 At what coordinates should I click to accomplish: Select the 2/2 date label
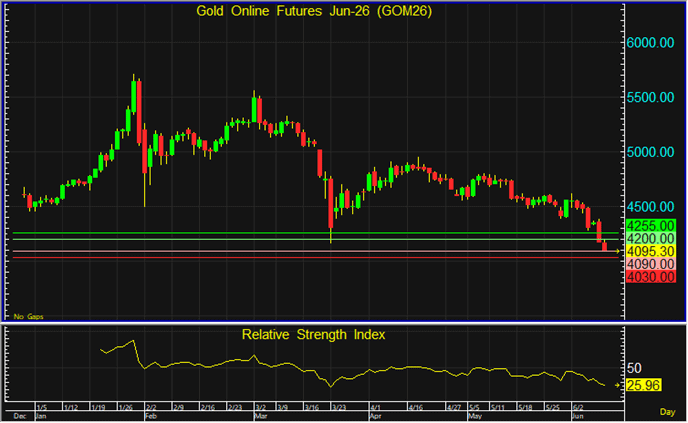[x=151, y=408]
